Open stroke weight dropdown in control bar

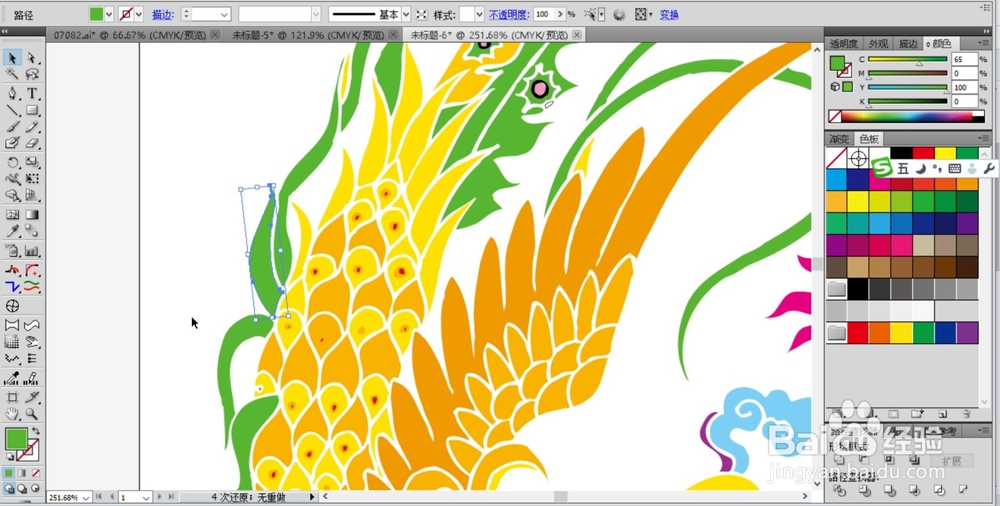224,14
